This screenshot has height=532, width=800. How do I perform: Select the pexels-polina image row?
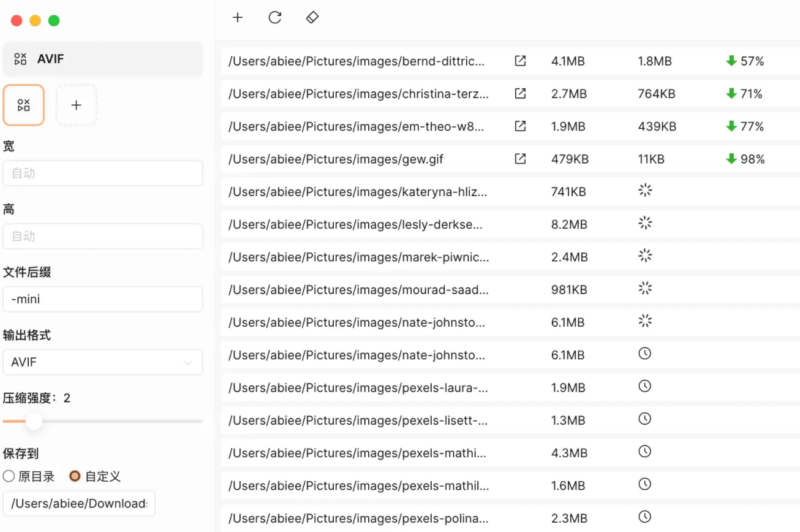coord(358,518)
